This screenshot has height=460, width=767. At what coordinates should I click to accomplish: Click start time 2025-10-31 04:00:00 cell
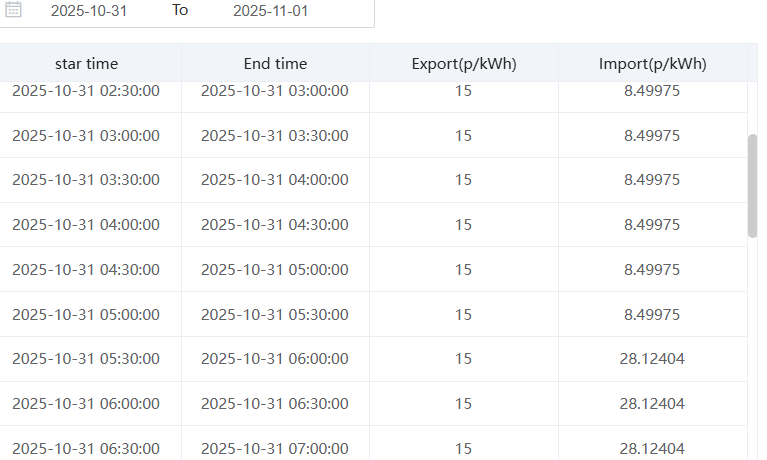click(x=86, y=225)
